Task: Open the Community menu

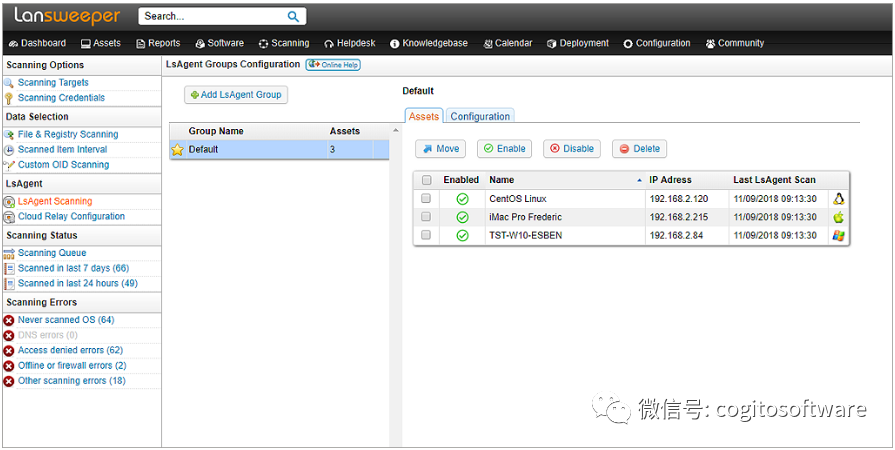Action: point(735,43)
